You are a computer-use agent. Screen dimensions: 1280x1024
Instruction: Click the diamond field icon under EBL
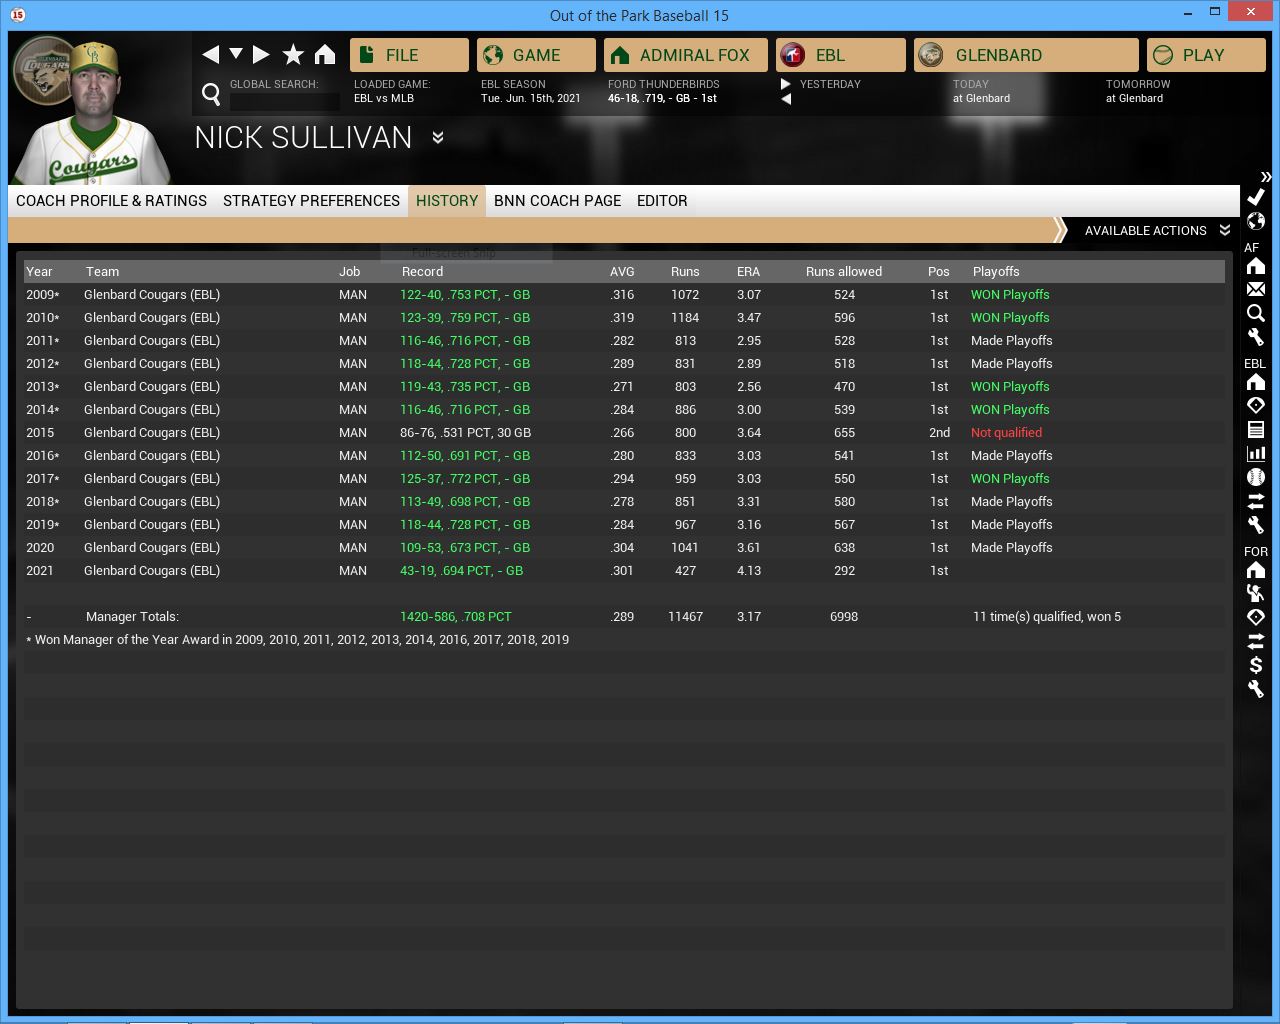[x=1256, y=405]
